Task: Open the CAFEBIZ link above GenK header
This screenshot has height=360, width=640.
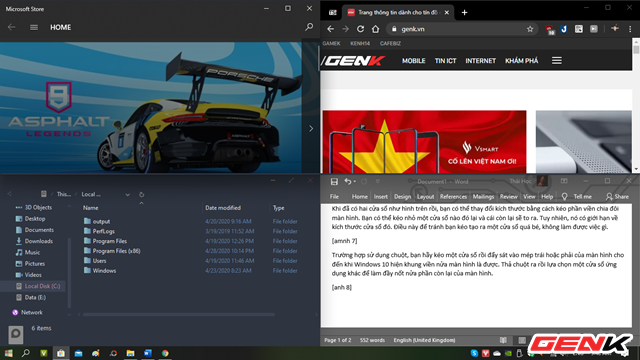Action: tap(390, 43)
